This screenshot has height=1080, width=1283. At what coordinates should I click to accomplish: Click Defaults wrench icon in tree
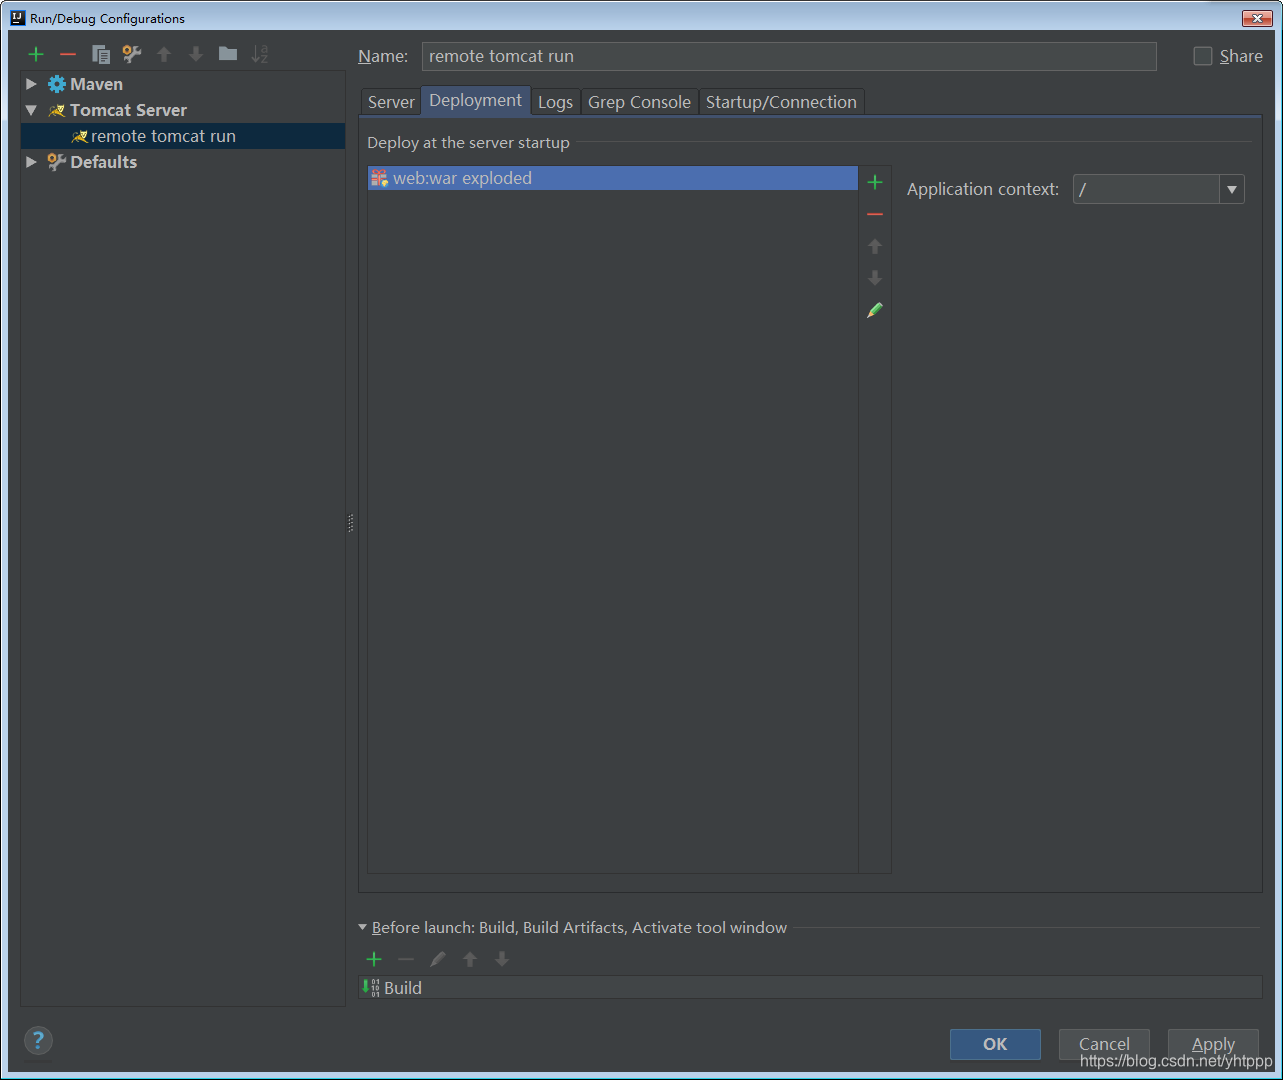tap(57, 162)
